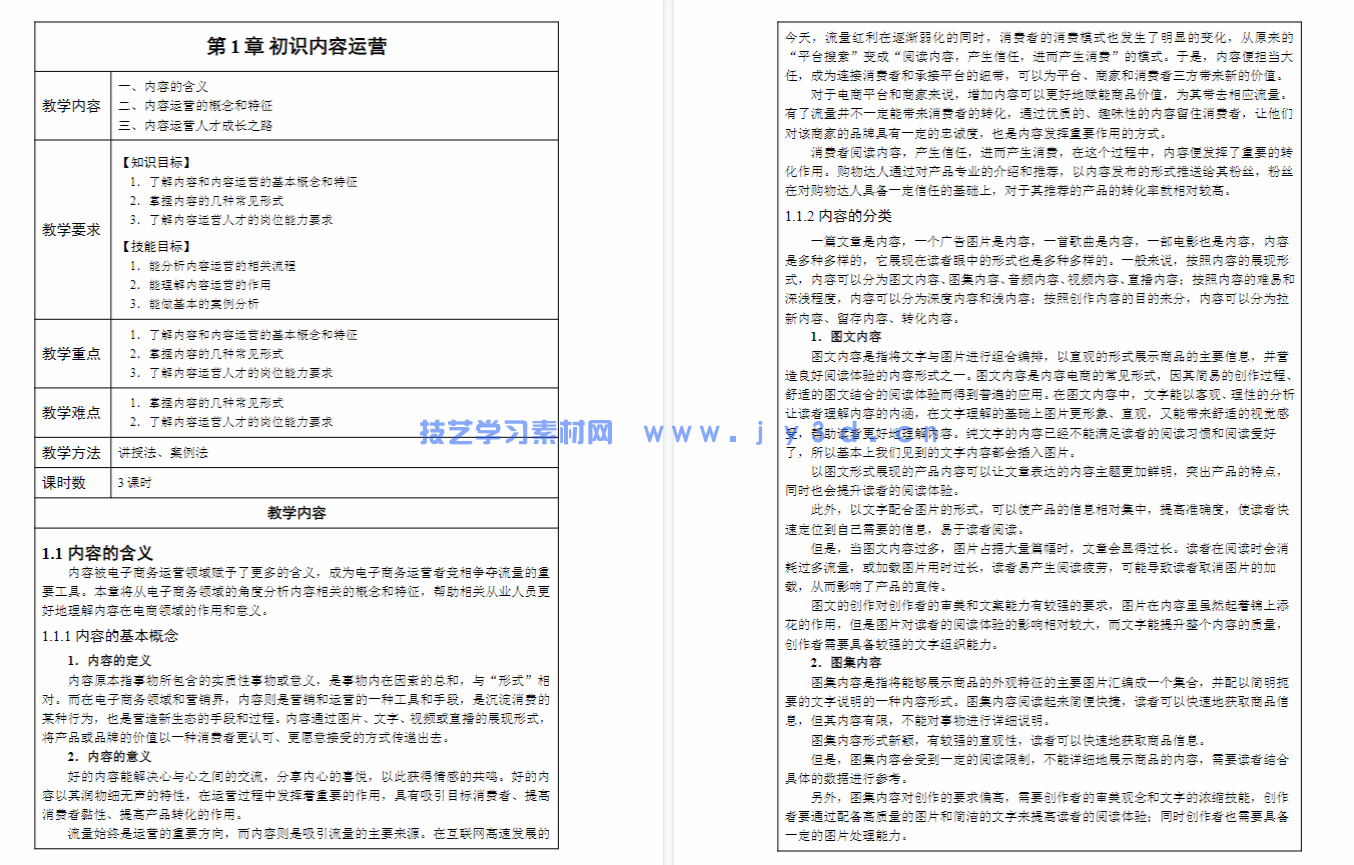Click the 教学要求 row label

(71, 229)
